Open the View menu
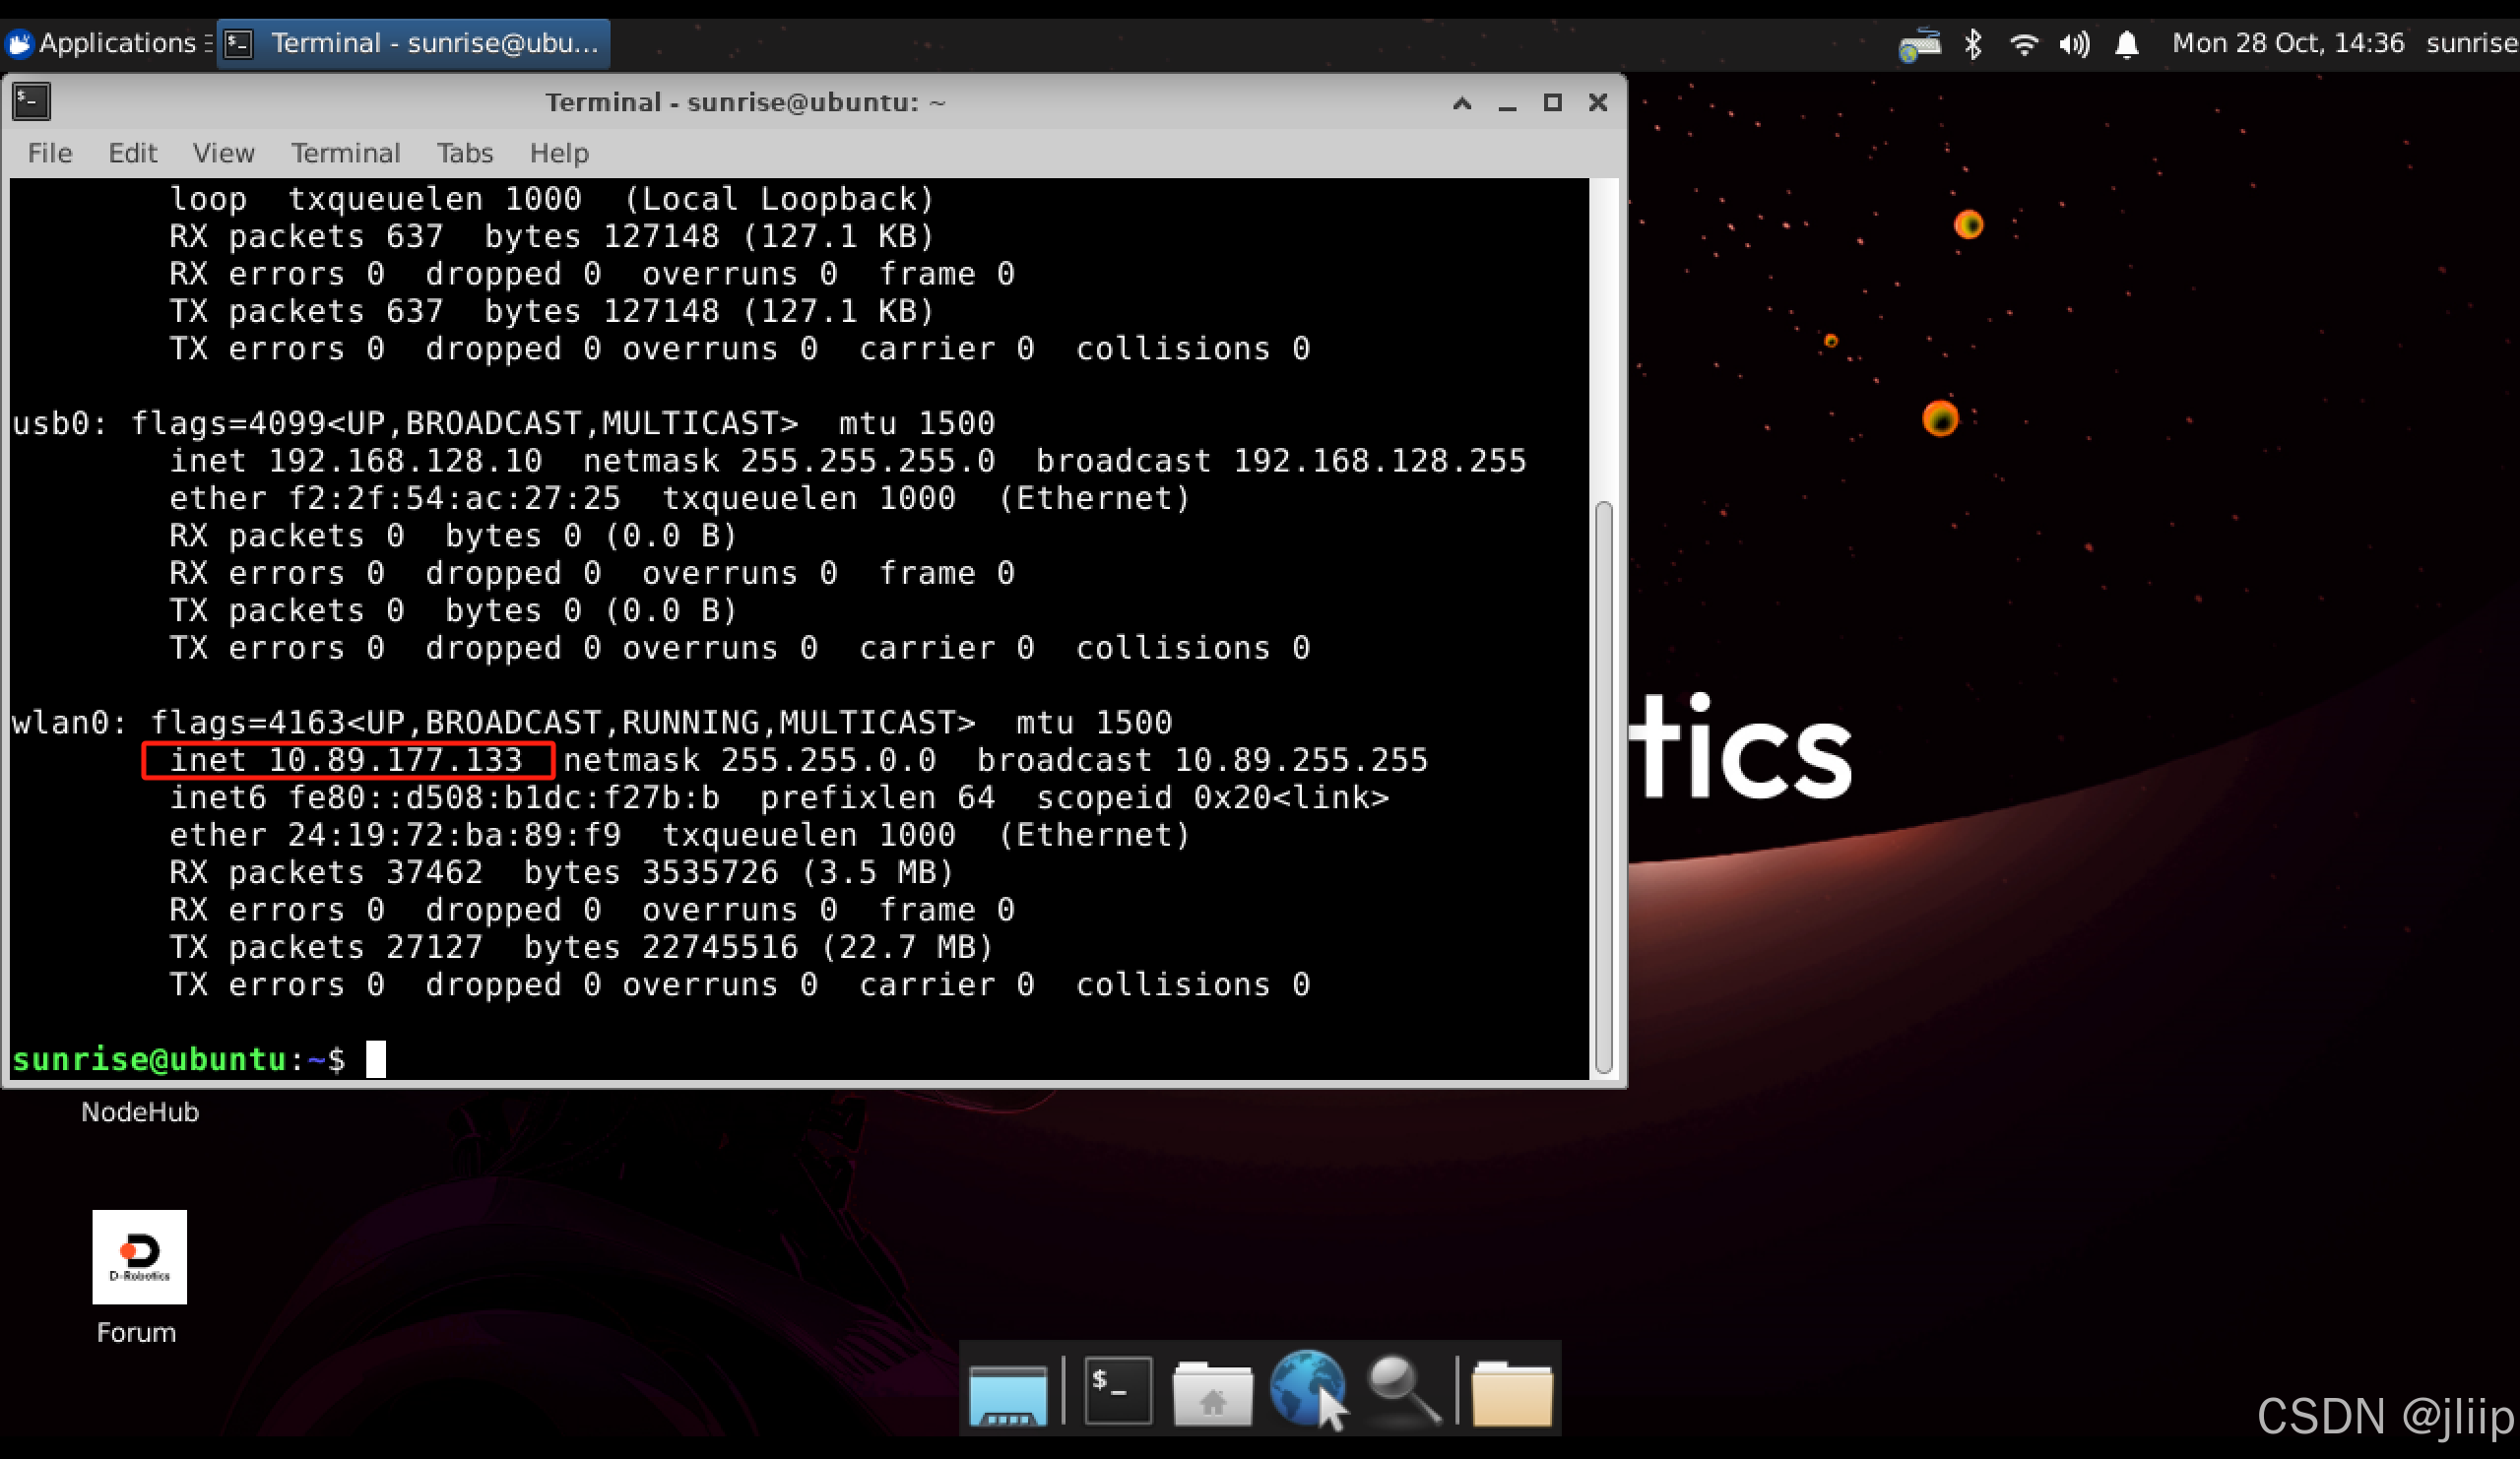2520x1459 pixels. click(x=223, y=153)
